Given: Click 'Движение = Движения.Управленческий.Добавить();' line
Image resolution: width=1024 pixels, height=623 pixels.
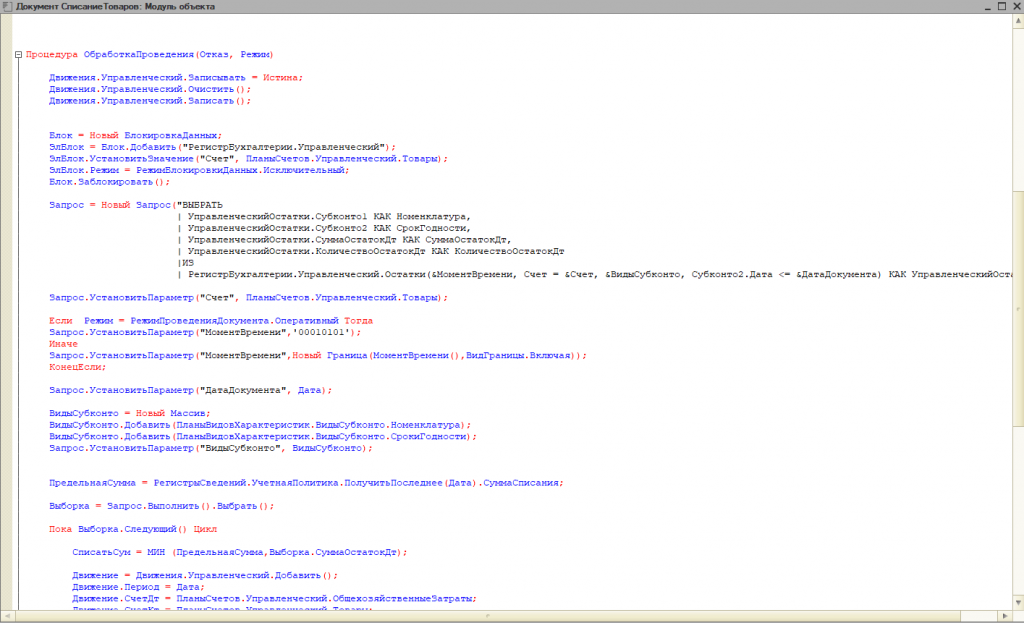Looking at the screenshot, I should click(x=205, y=576).
